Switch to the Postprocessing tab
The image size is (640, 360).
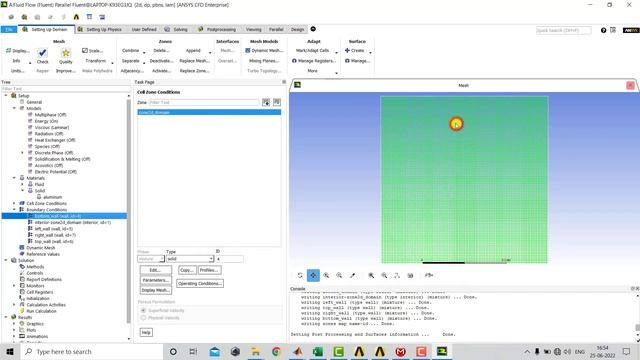coord(217,29)
